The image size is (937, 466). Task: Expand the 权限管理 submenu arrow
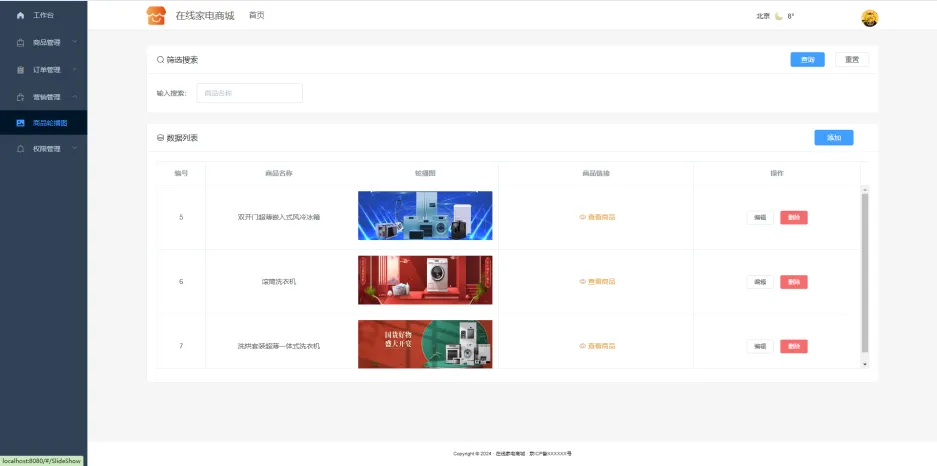(74, 148)
